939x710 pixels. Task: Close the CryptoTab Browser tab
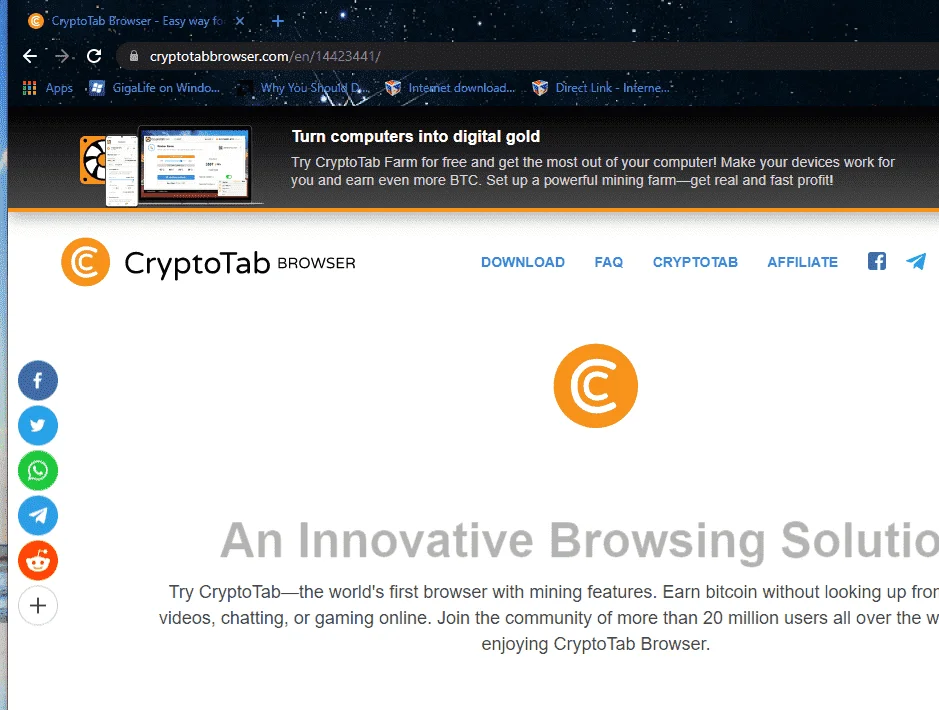coord(240,21)
